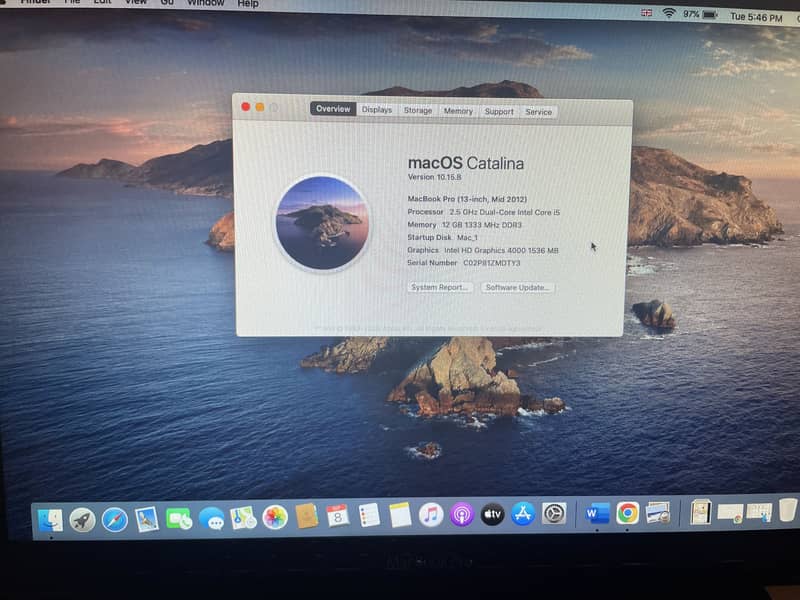Viewport: 800px width, 600px height.
Task: Open Preview app in Dock
Action: (x=658, y=512)
